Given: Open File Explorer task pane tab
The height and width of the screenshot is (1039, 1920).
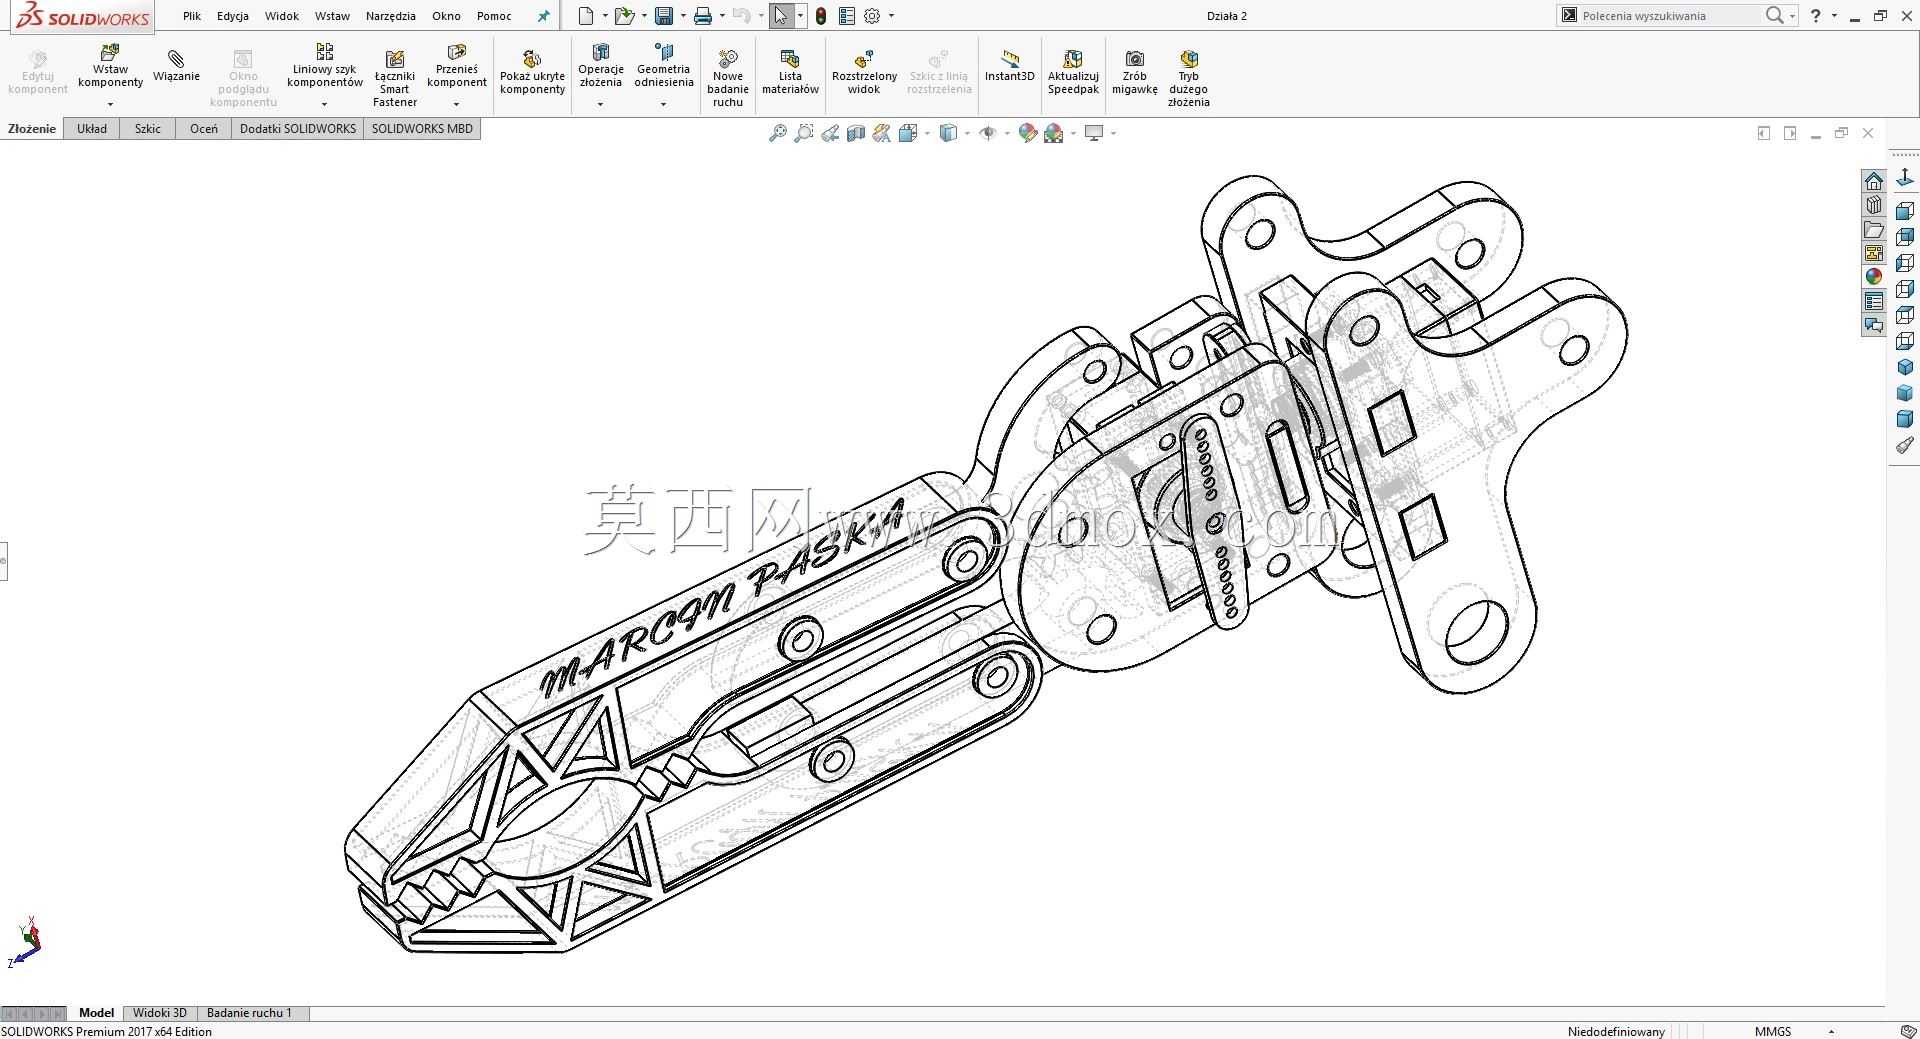Looking at the screenshot, I should click(x=1873, y=229).
